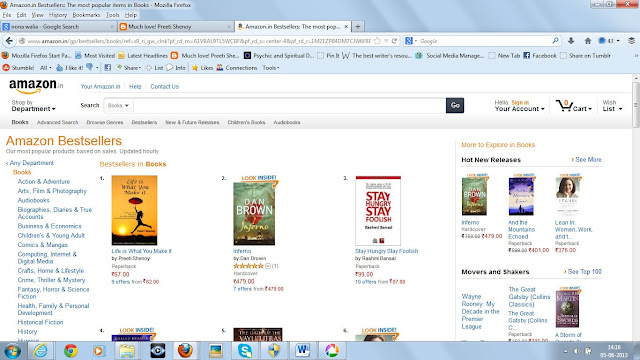Click the Go search button
This screenshot has width=640, height=360.
click(455, 105)
